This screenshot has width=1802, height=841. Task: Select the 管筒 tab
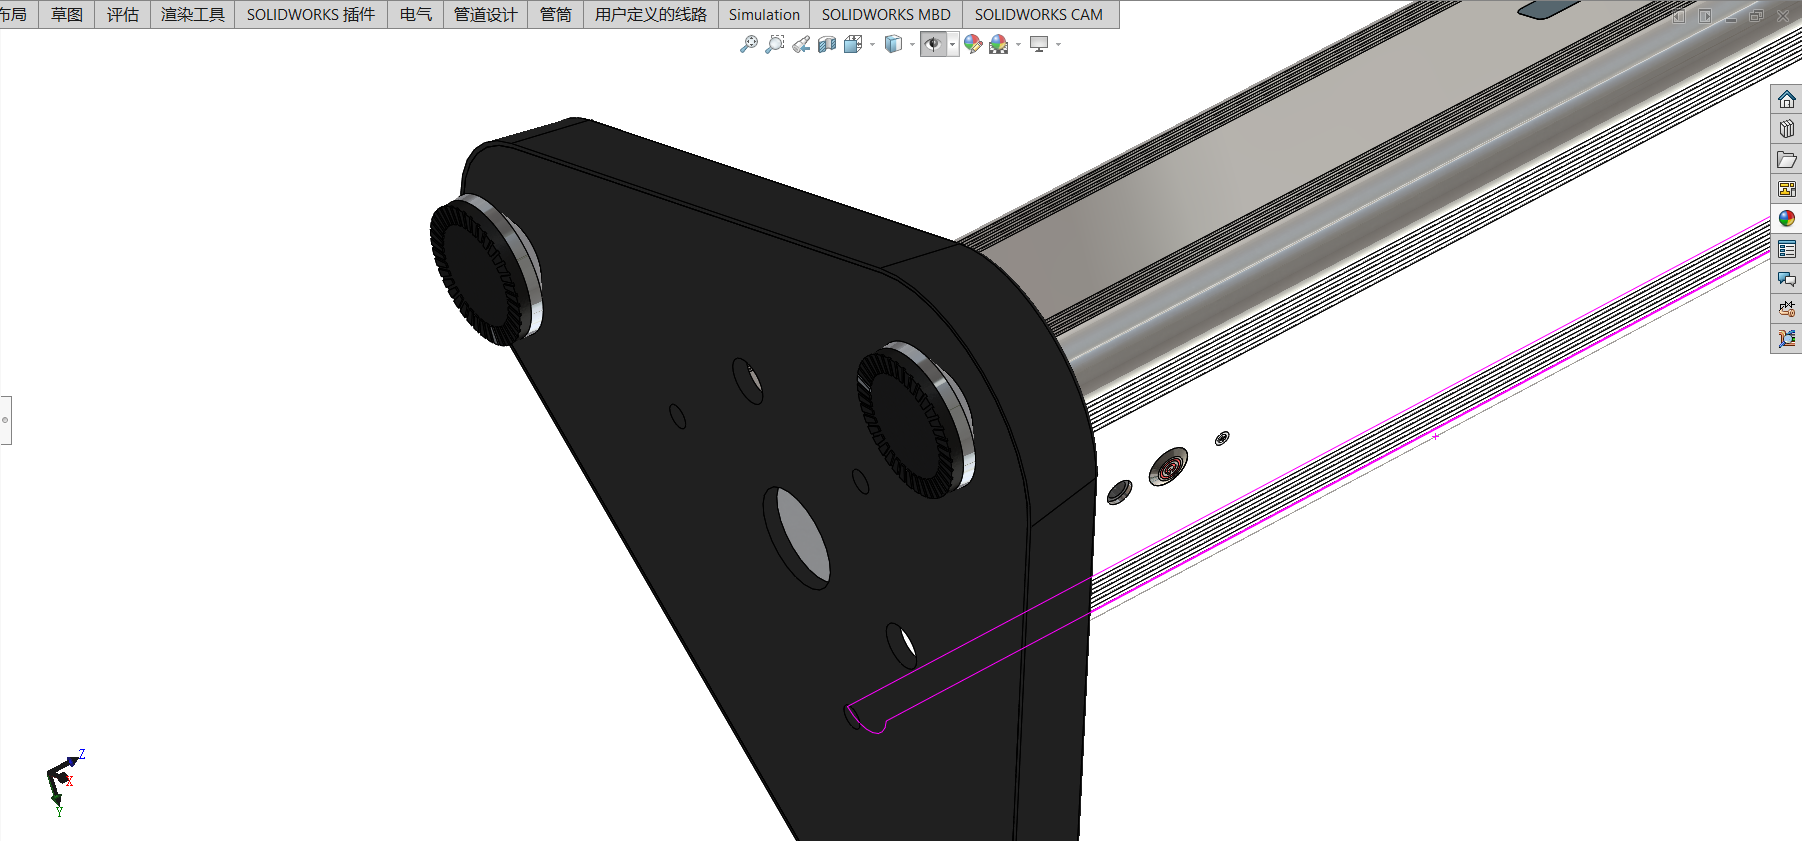[556, 14]
